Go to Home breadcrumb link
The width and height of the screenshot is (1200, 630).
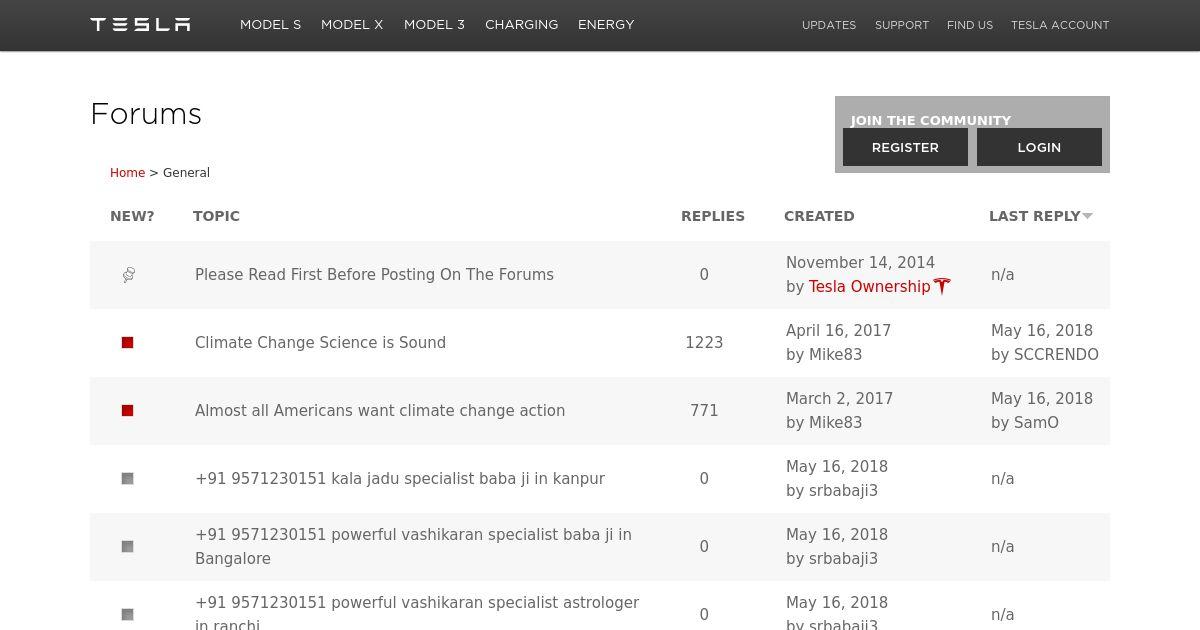pos(127,173)
